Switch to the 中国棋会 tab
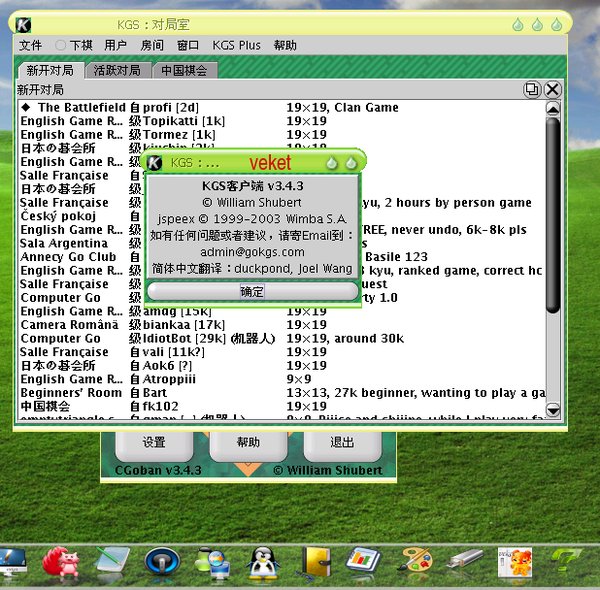The image size is (600, 590). [184, 70]
